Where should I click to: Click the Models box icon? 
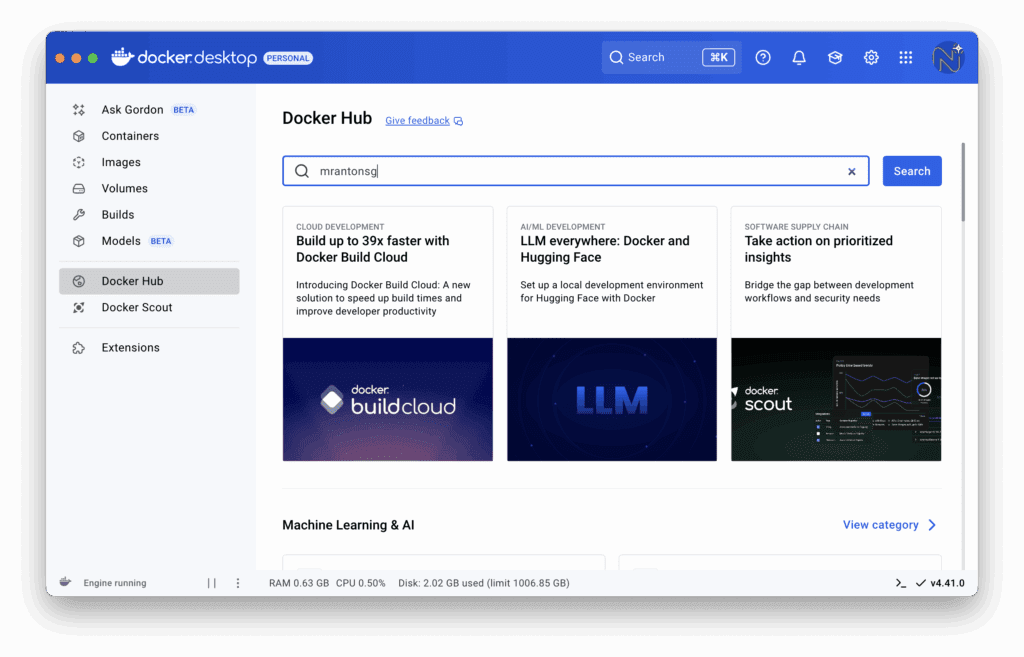79,241
